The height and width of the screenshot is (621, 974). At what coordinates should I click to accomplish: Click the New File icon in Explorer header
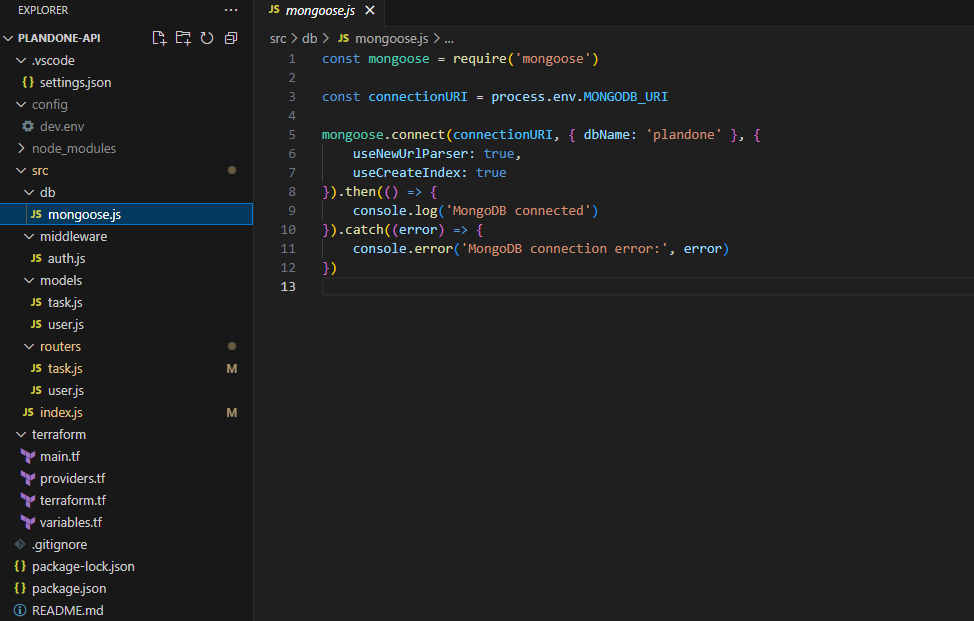point(159,38)
